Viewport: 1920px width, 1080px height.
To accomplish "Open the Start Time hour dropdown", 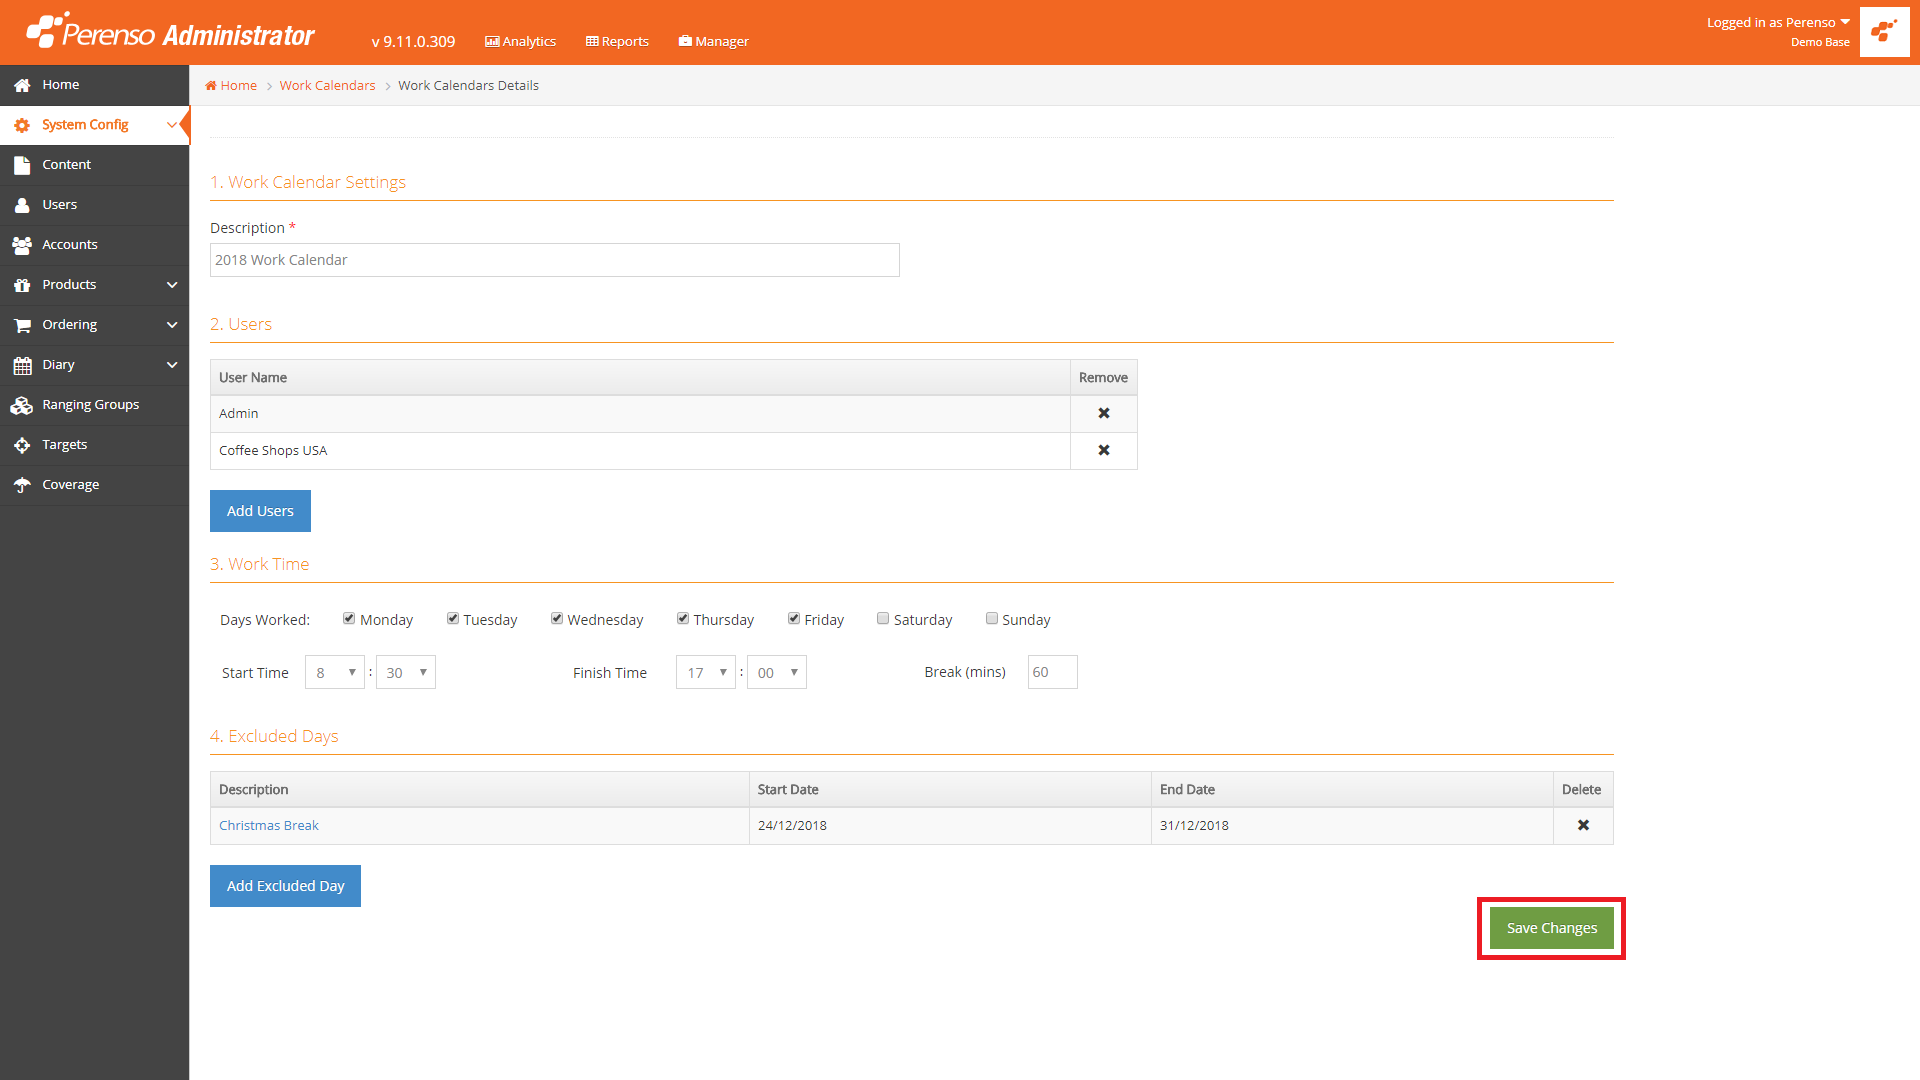I will coord(335,672).
